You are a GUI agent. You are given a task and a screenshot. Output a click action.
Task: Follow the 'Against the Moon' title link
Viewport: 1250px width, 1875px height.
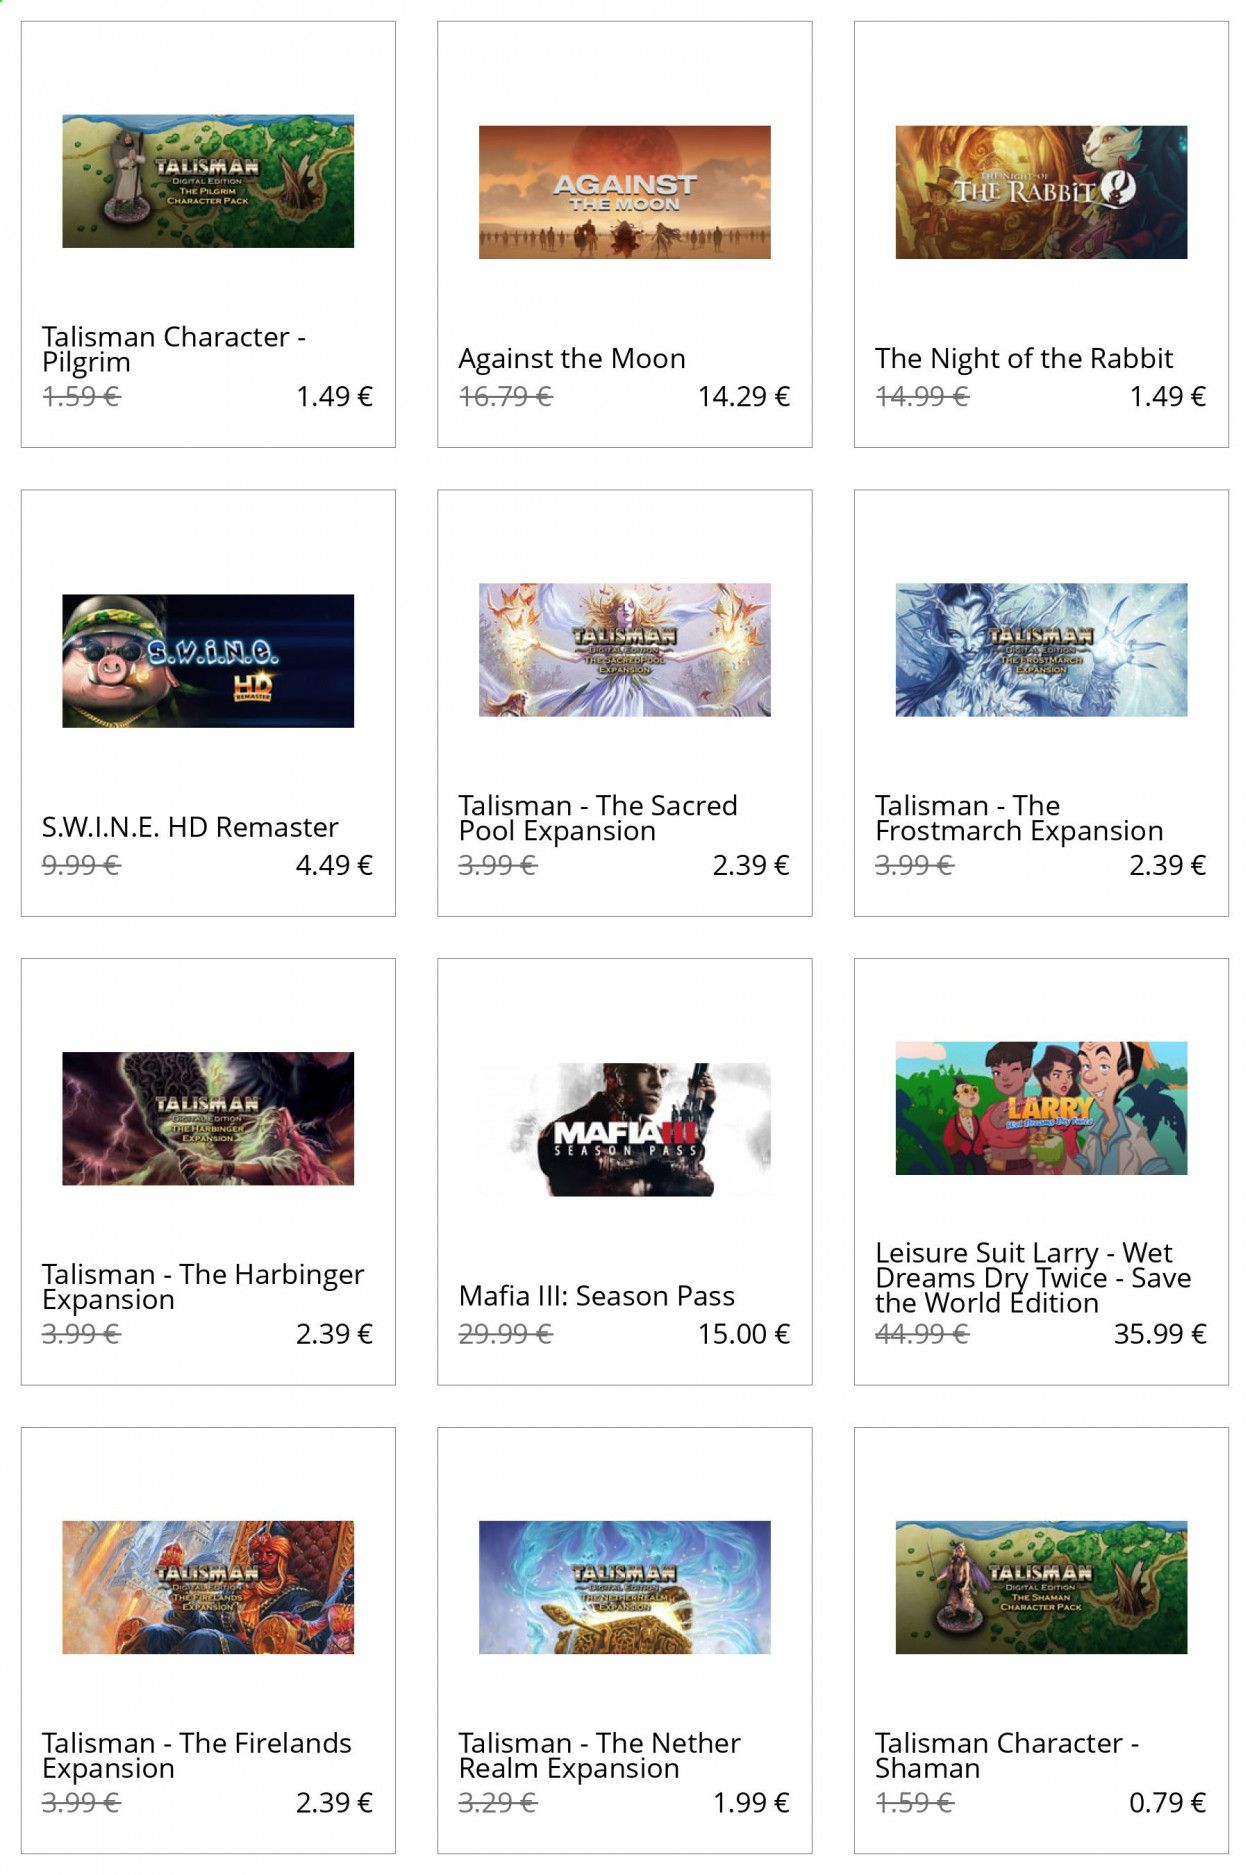[572, 359]
